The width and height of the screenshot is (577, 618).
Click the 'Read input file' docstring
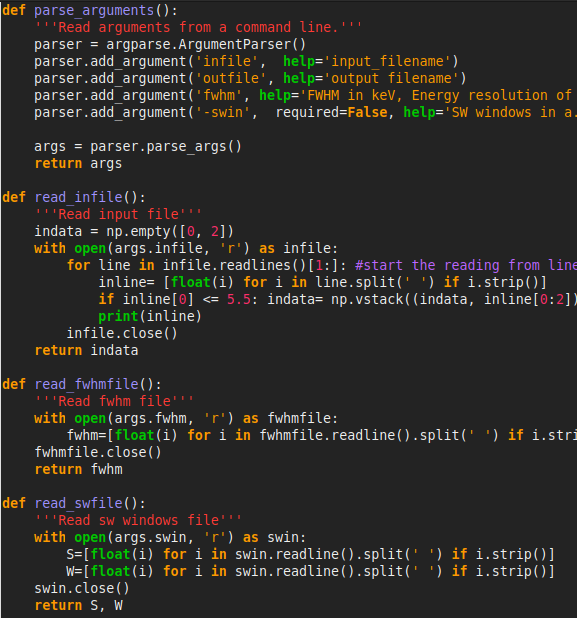click(118, 214)
